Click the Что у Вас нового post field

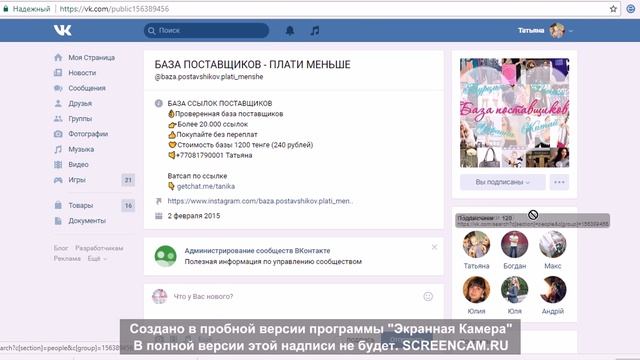(294, 297)
